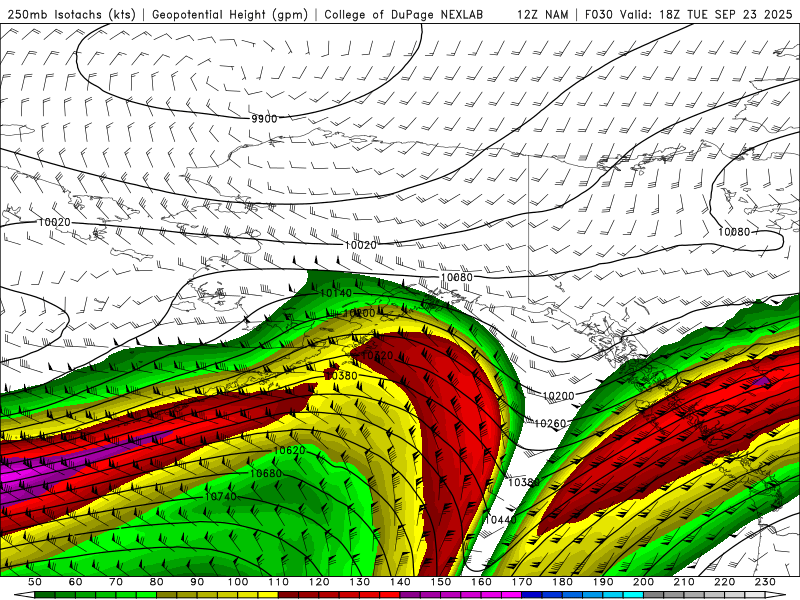Click the 10080 contour label near the right edge
The image size is (800, 600).
coord(734,232)
